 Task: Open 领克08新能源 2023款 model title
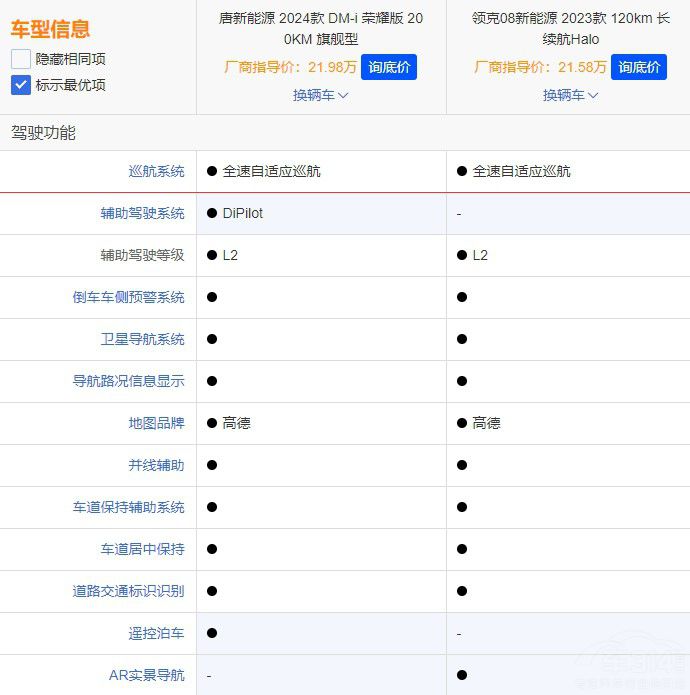(x=571, y=29)
